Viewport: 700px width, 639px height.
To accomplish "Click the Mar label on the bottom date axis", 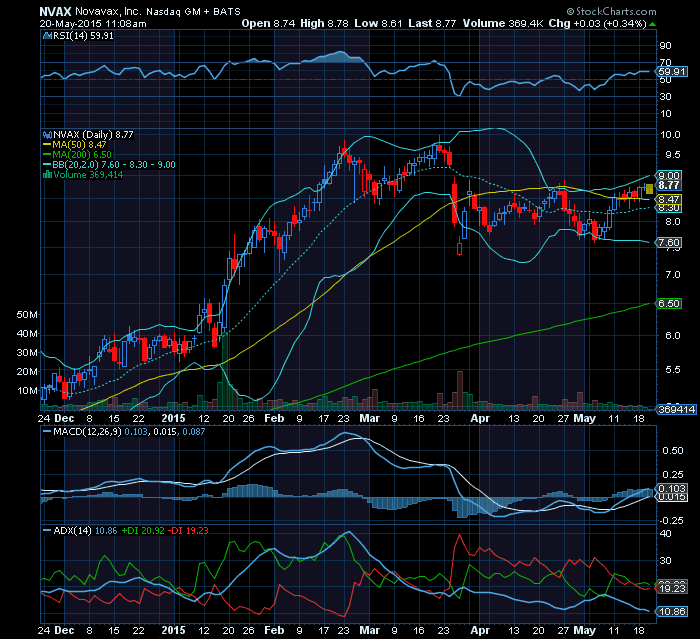I will (x=370, y=631).
